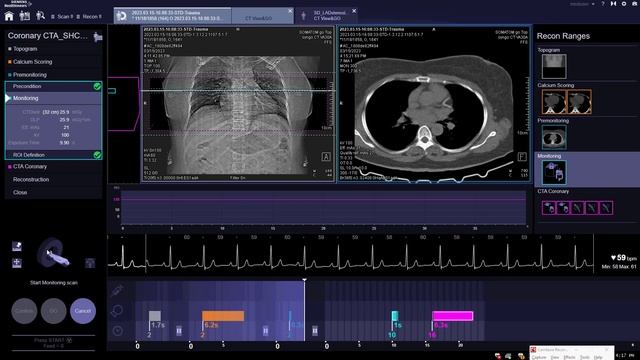Switch to the STD-Trauma exam tab
Viewport: 640px width, 360px height.
pos(173,16)
